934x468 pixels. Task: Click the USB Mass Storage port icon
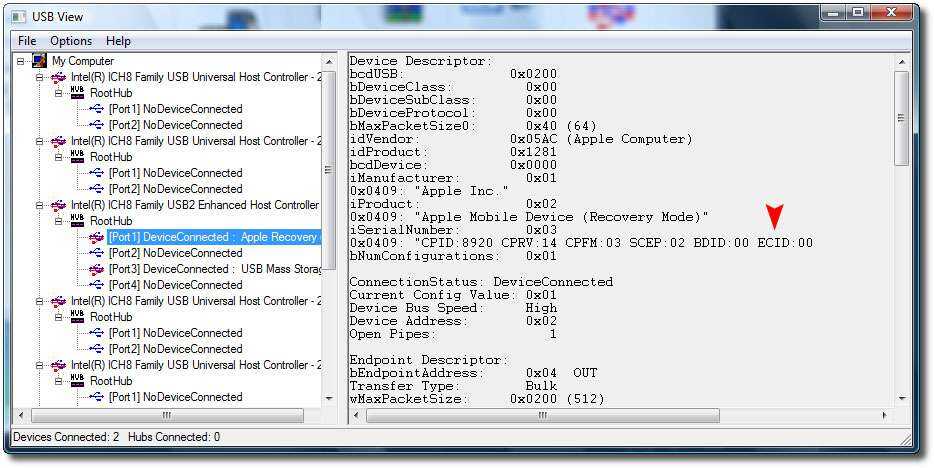[96, 269]
